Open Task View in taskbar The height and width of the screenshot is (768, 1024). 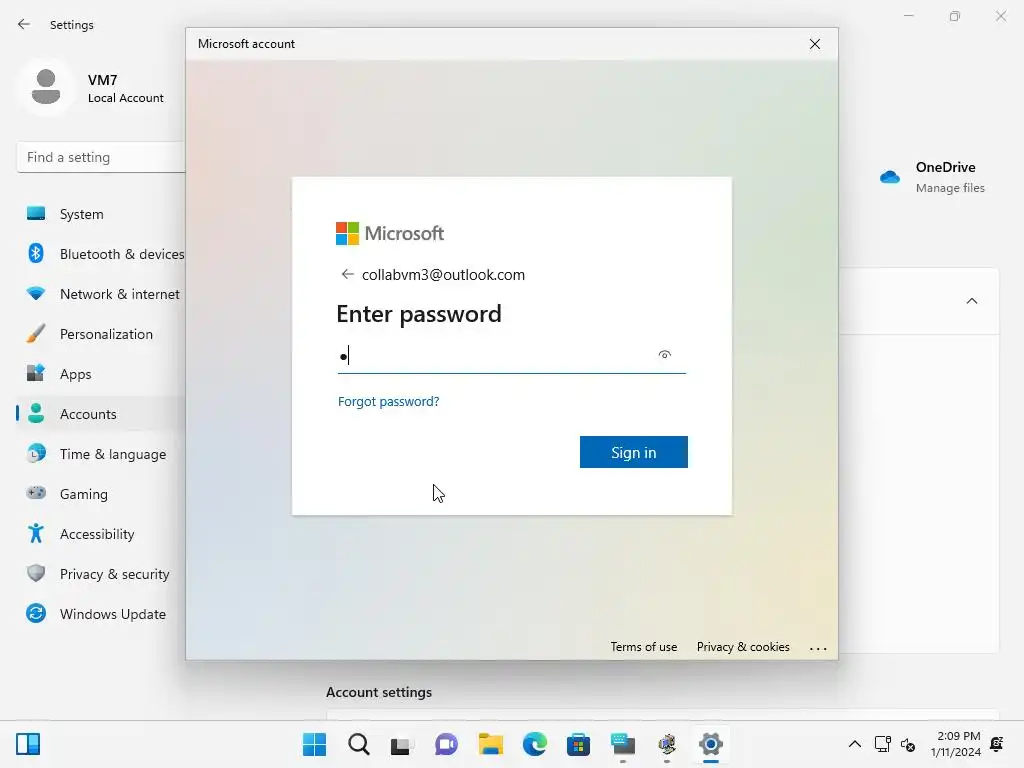point(402,744)
